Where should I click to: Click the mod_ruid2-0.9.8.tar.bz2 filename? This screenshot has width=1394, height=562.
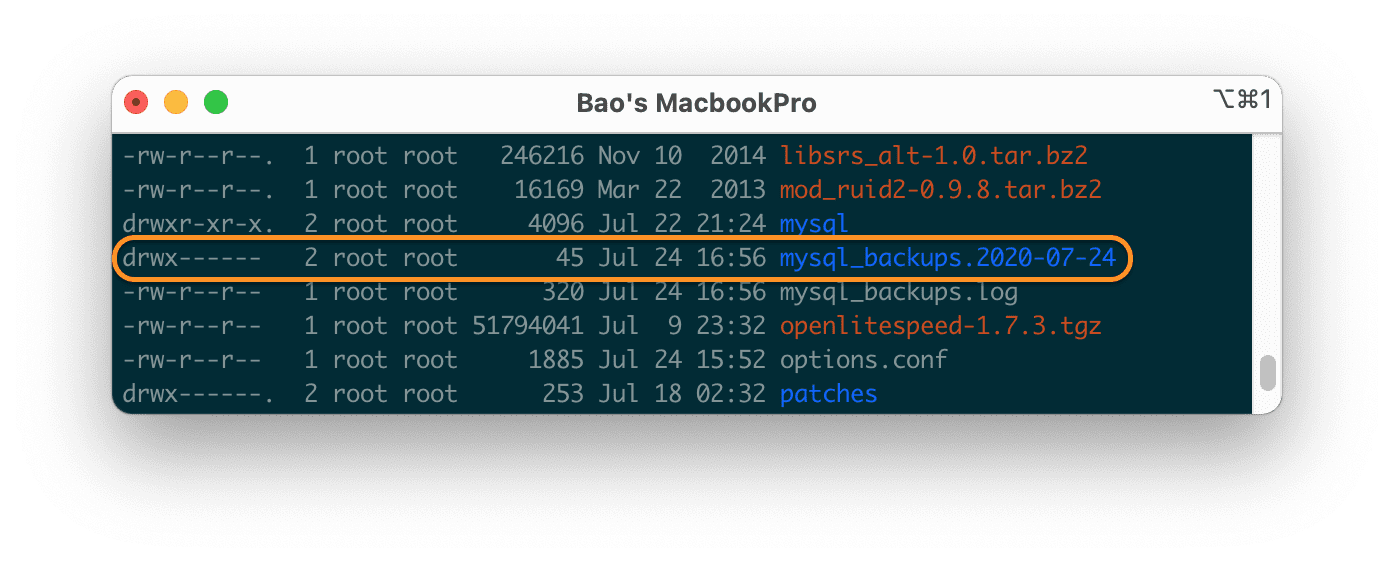pos(941,190)
